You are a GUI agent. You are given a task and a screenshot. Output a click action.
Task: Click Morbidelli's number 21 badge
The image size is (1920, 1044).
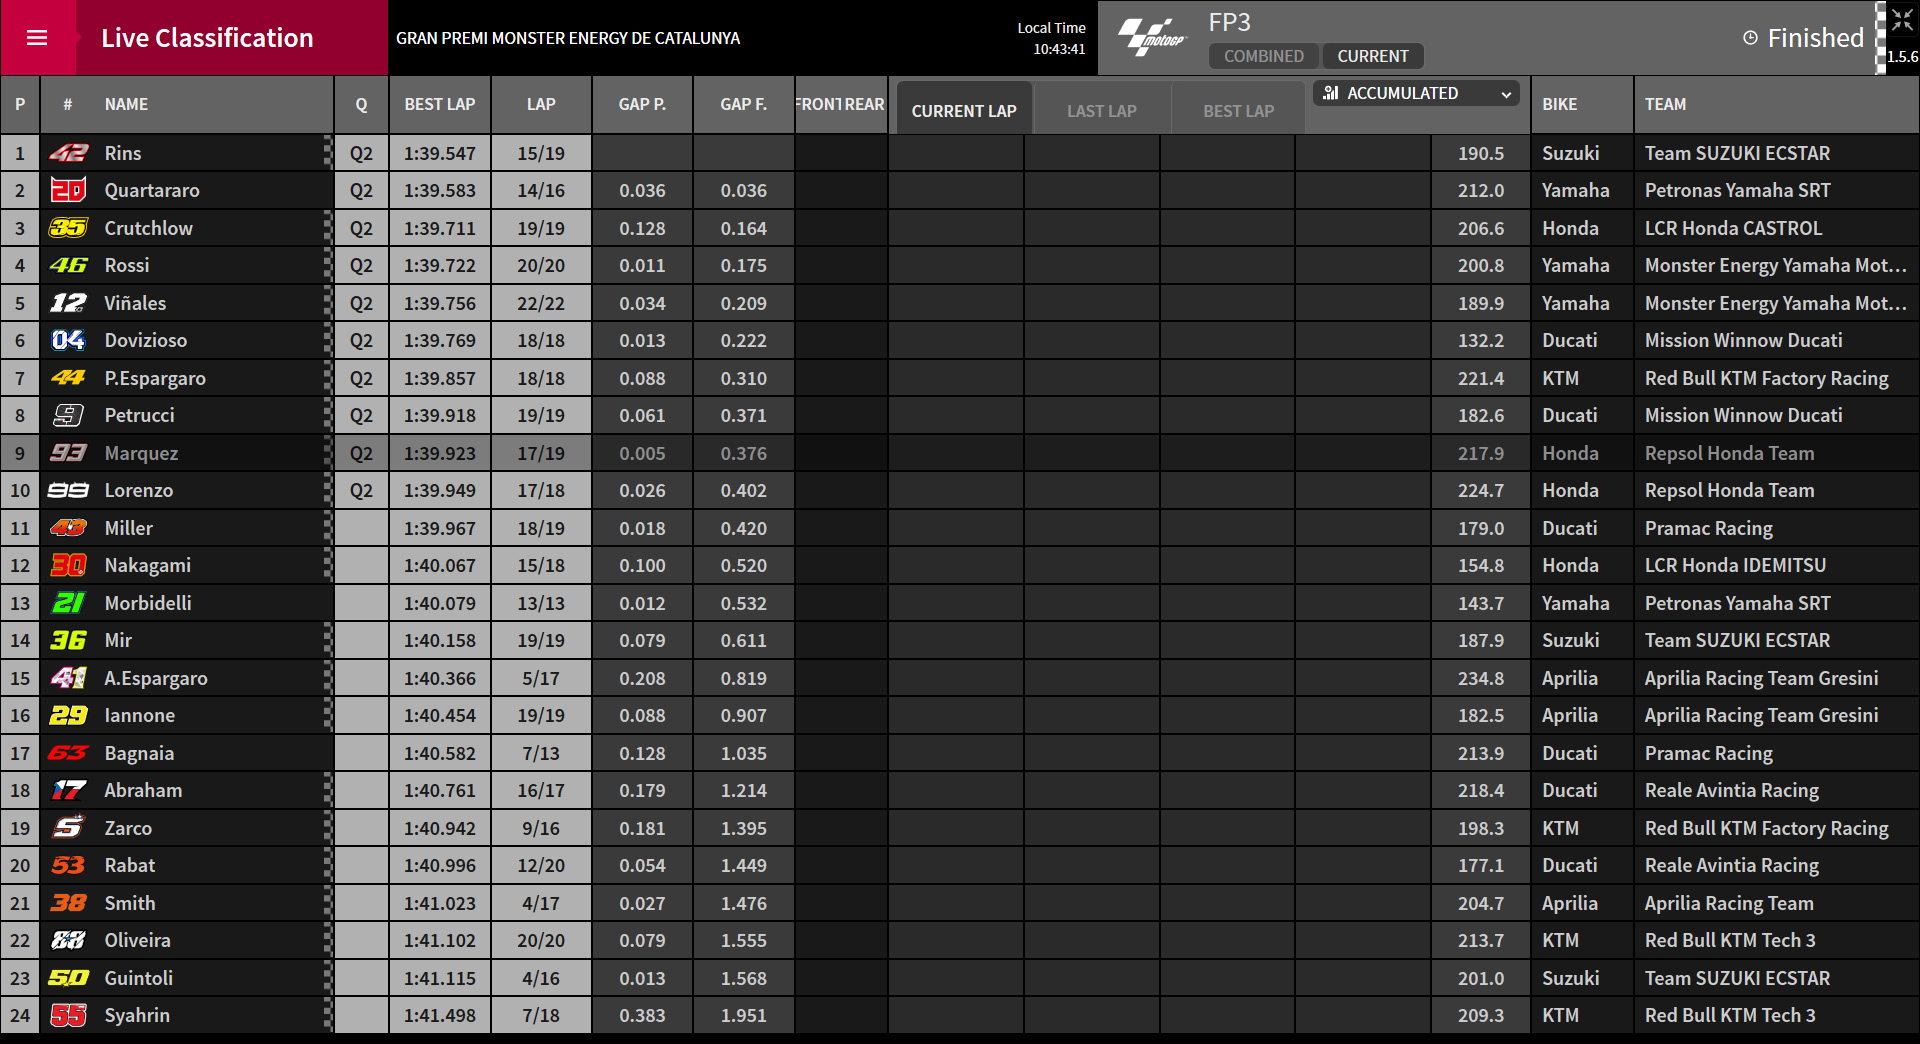click(x=69, y=603)
